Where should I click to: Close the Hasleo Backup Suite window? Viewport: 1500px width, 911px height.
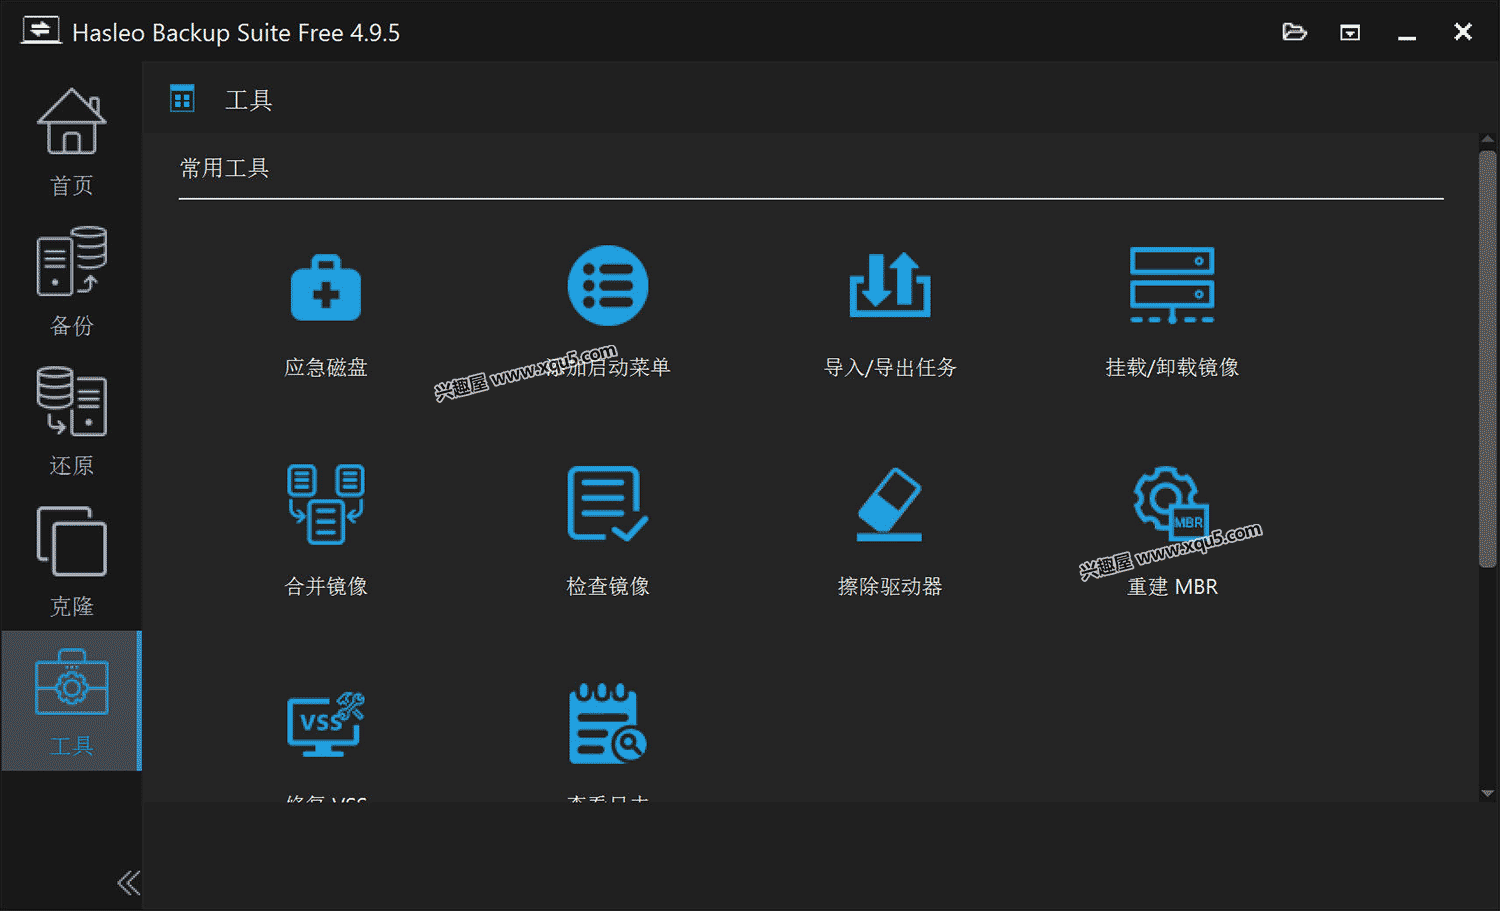[1463, 32]
